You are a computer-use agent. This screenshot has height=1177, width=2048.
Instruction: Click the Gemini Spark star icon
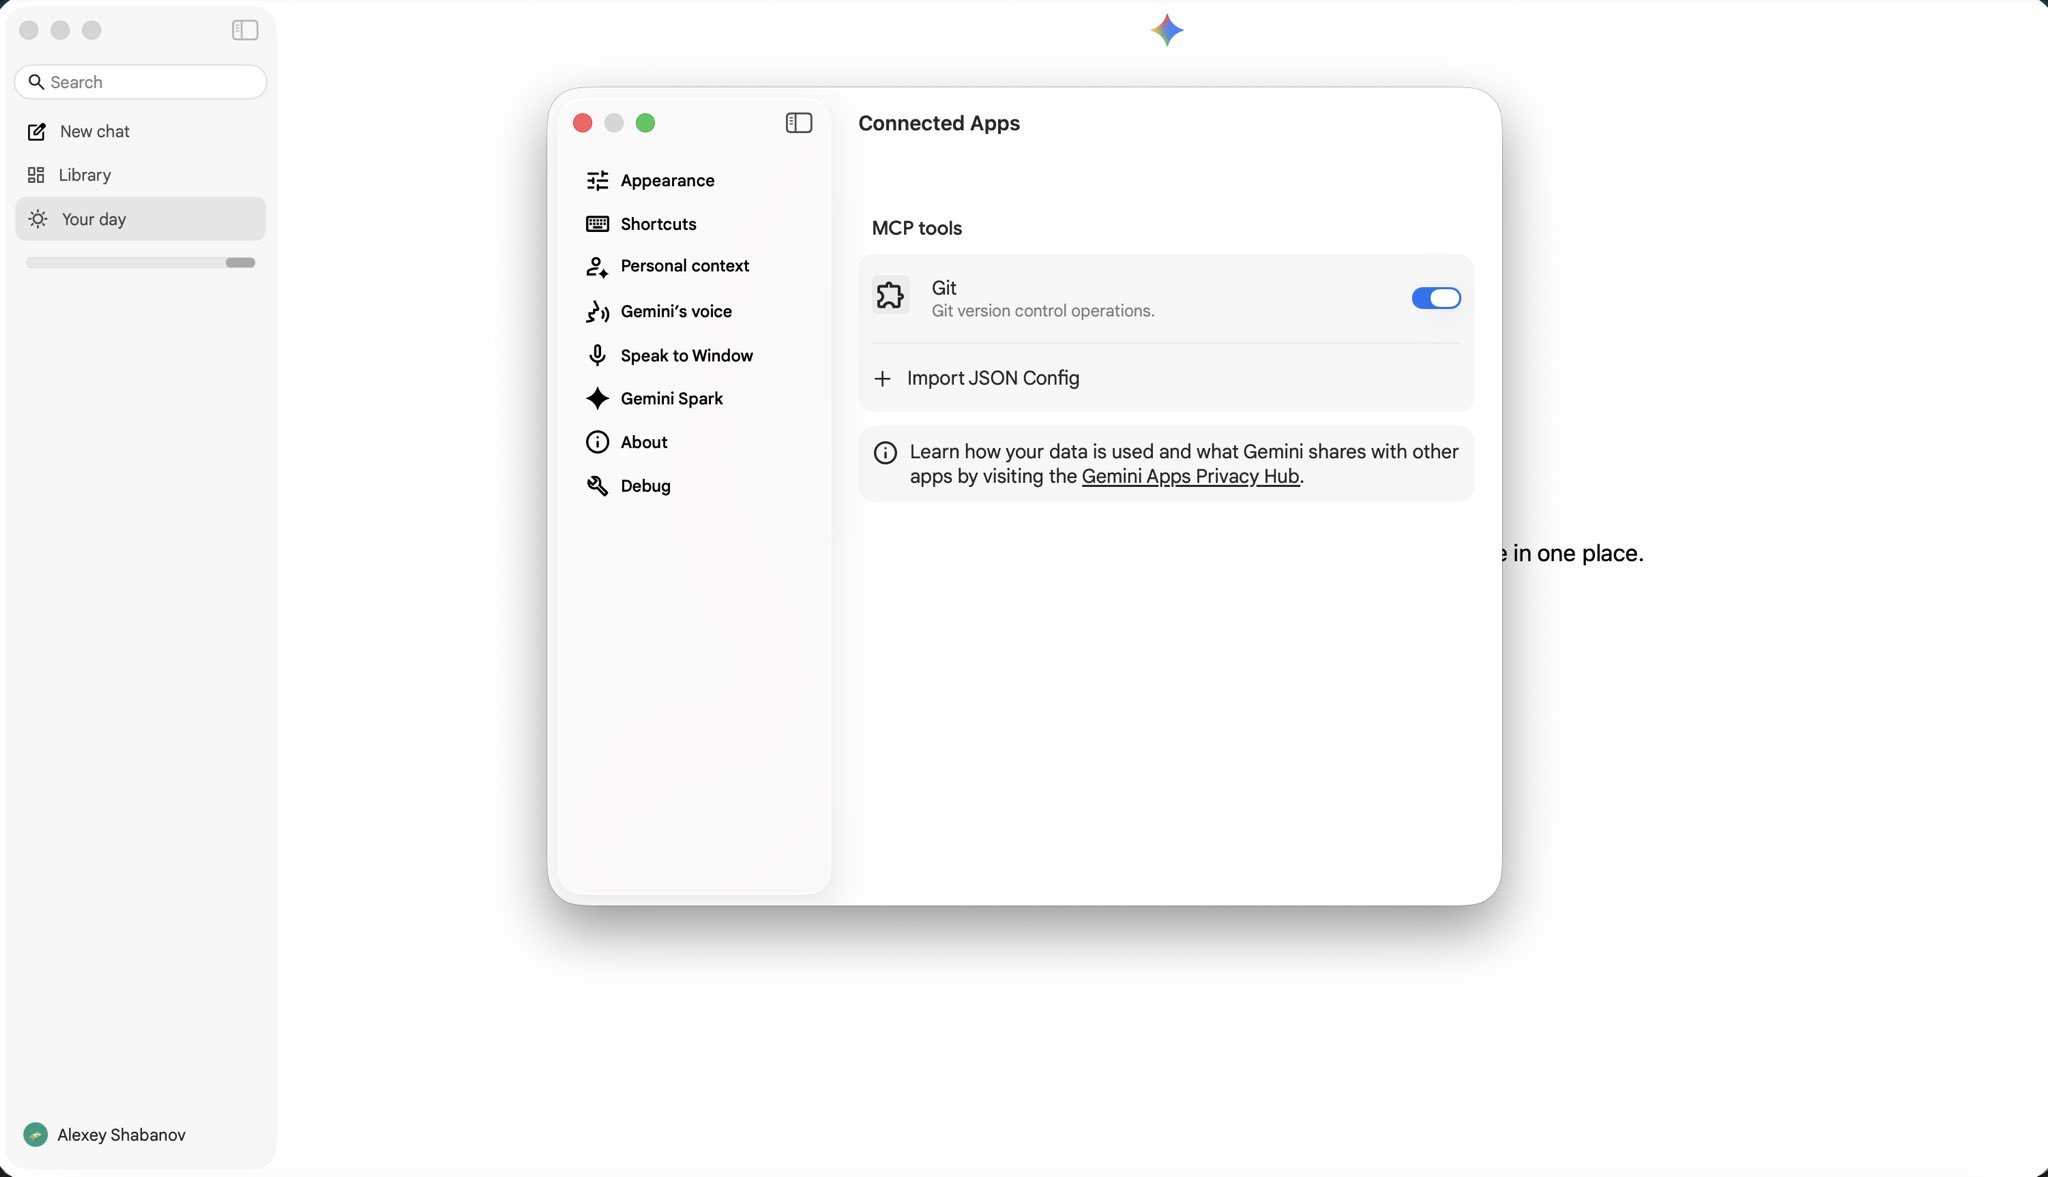tap(597, 398)
